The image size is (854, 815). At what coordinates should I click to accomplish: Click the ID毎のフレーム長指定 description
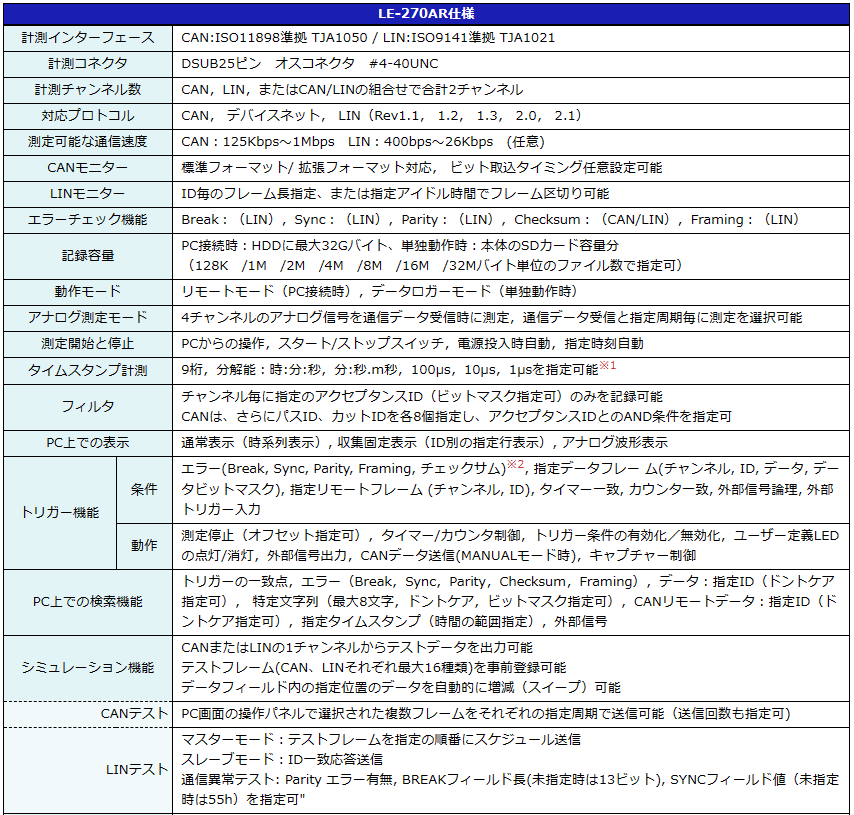click(x=395, y=193)
